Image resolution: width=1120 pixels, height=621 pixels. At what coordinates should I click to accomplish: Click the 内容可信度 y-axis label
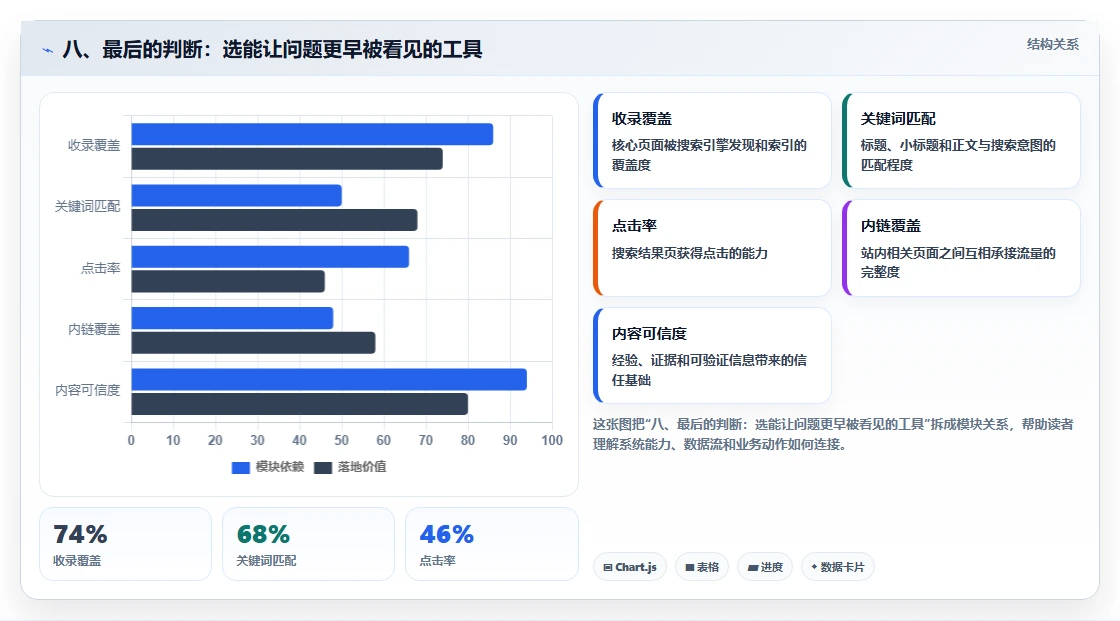[x=87, y=390]
